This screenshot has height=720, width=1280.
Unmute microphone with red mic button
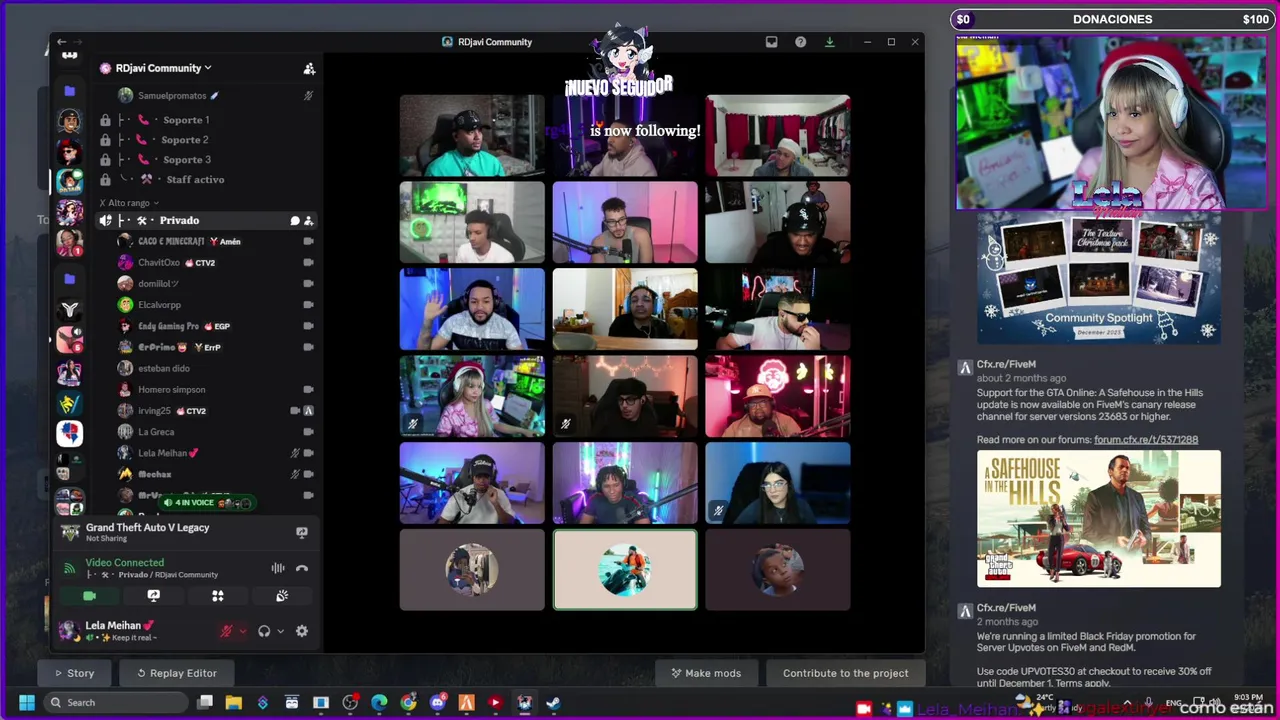(226, 631)
